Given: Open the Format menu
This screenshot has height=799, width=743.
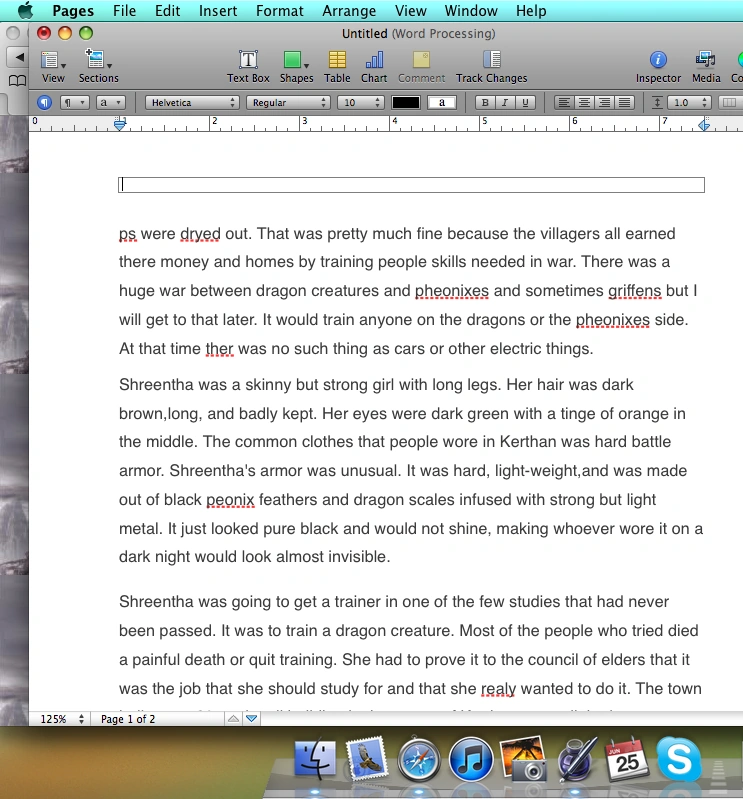Looking at the screenshot, I should tap(279, 11).
